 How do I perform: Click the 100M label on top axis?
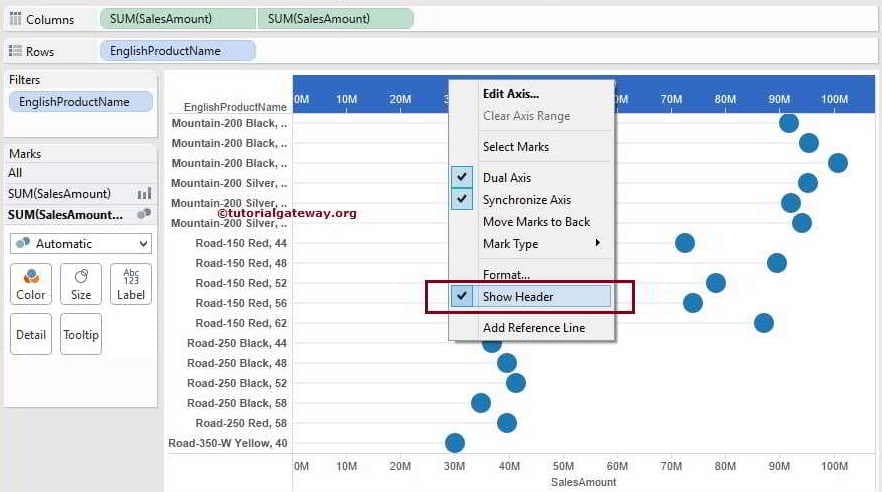[x=834, y=99]
